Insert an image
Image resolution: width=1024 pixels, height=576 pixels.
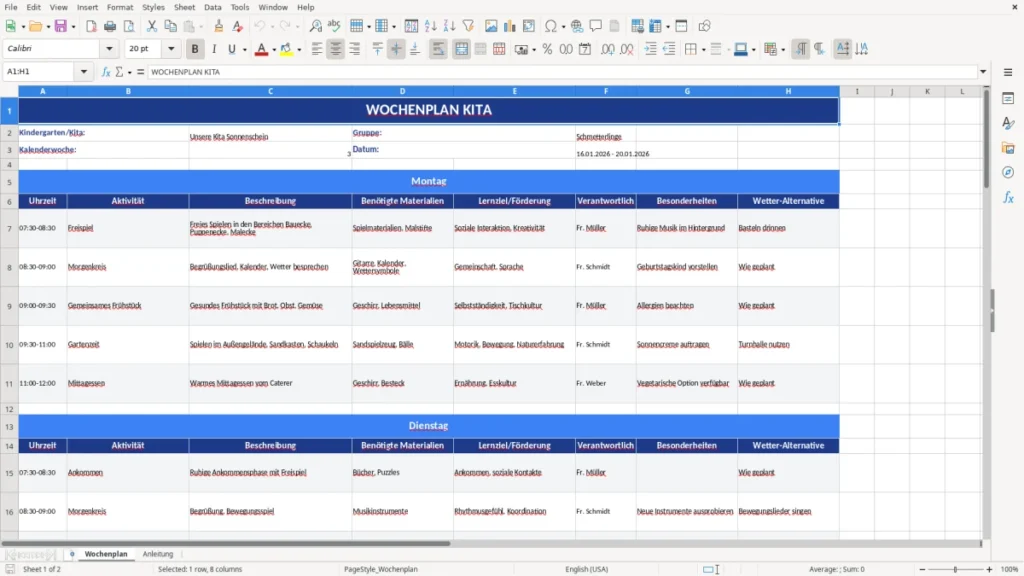click(491, 26)
